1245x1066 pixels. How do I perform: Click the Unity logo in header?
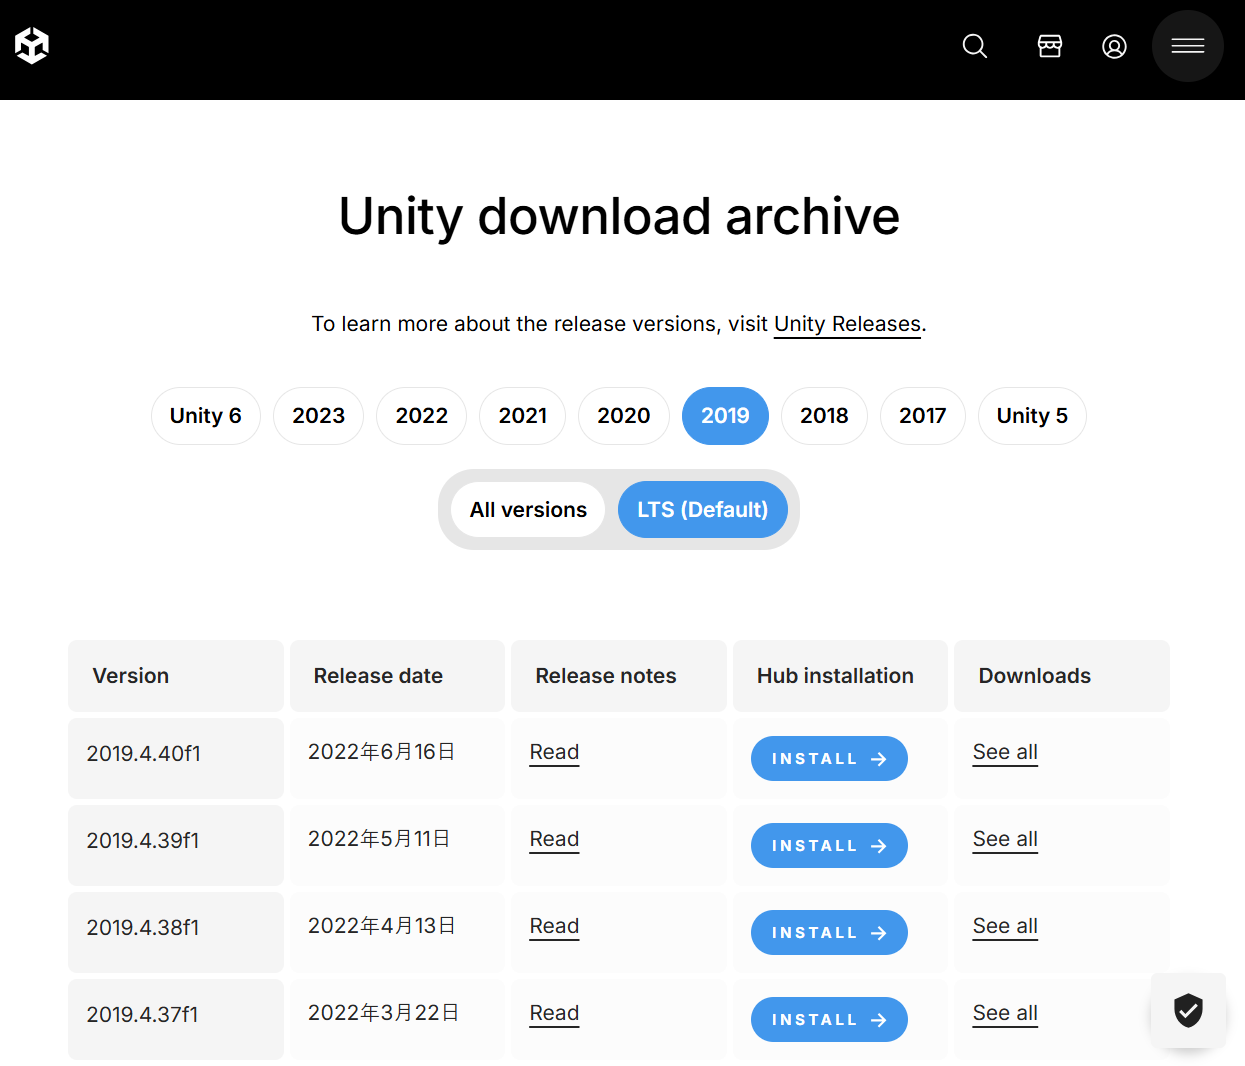pyautogui.click(x=32, y=45)
